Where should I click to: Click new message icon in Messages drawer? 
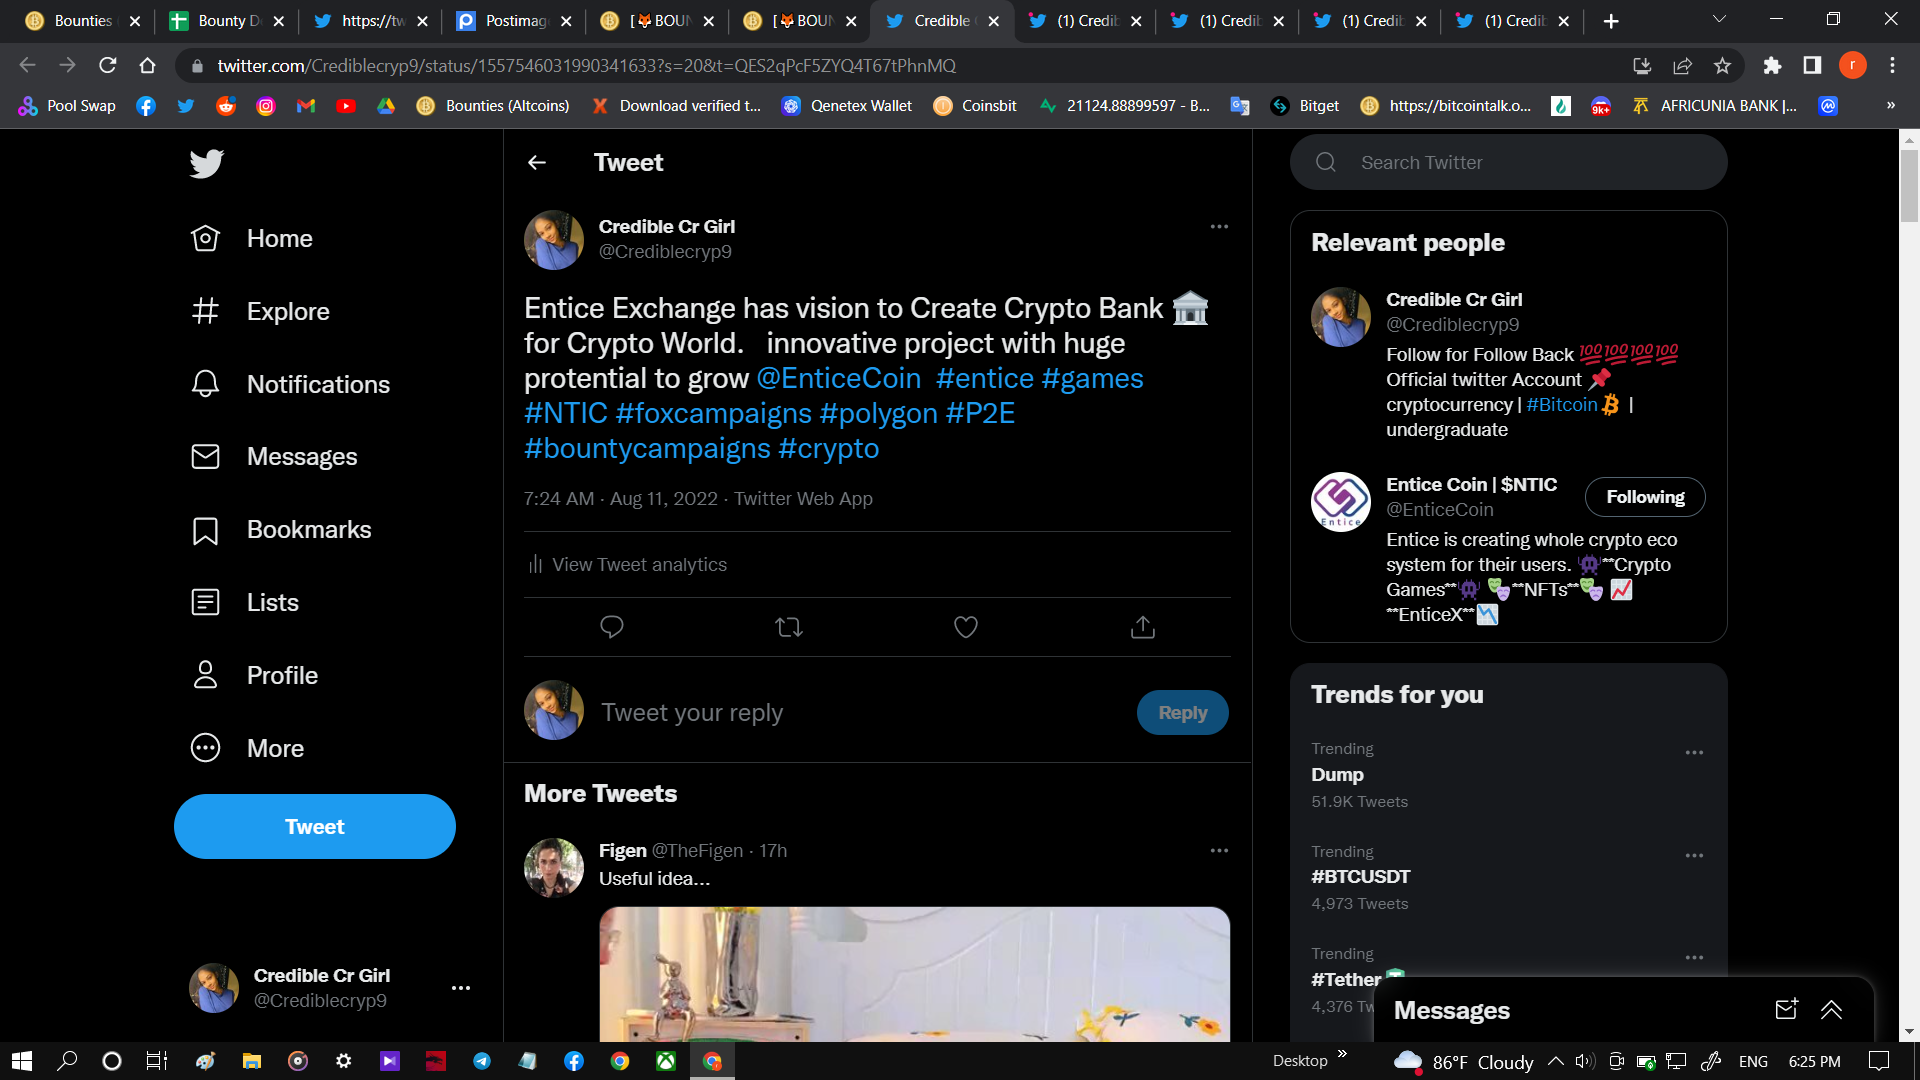pyautogui.click(x=1786, y=1010)
